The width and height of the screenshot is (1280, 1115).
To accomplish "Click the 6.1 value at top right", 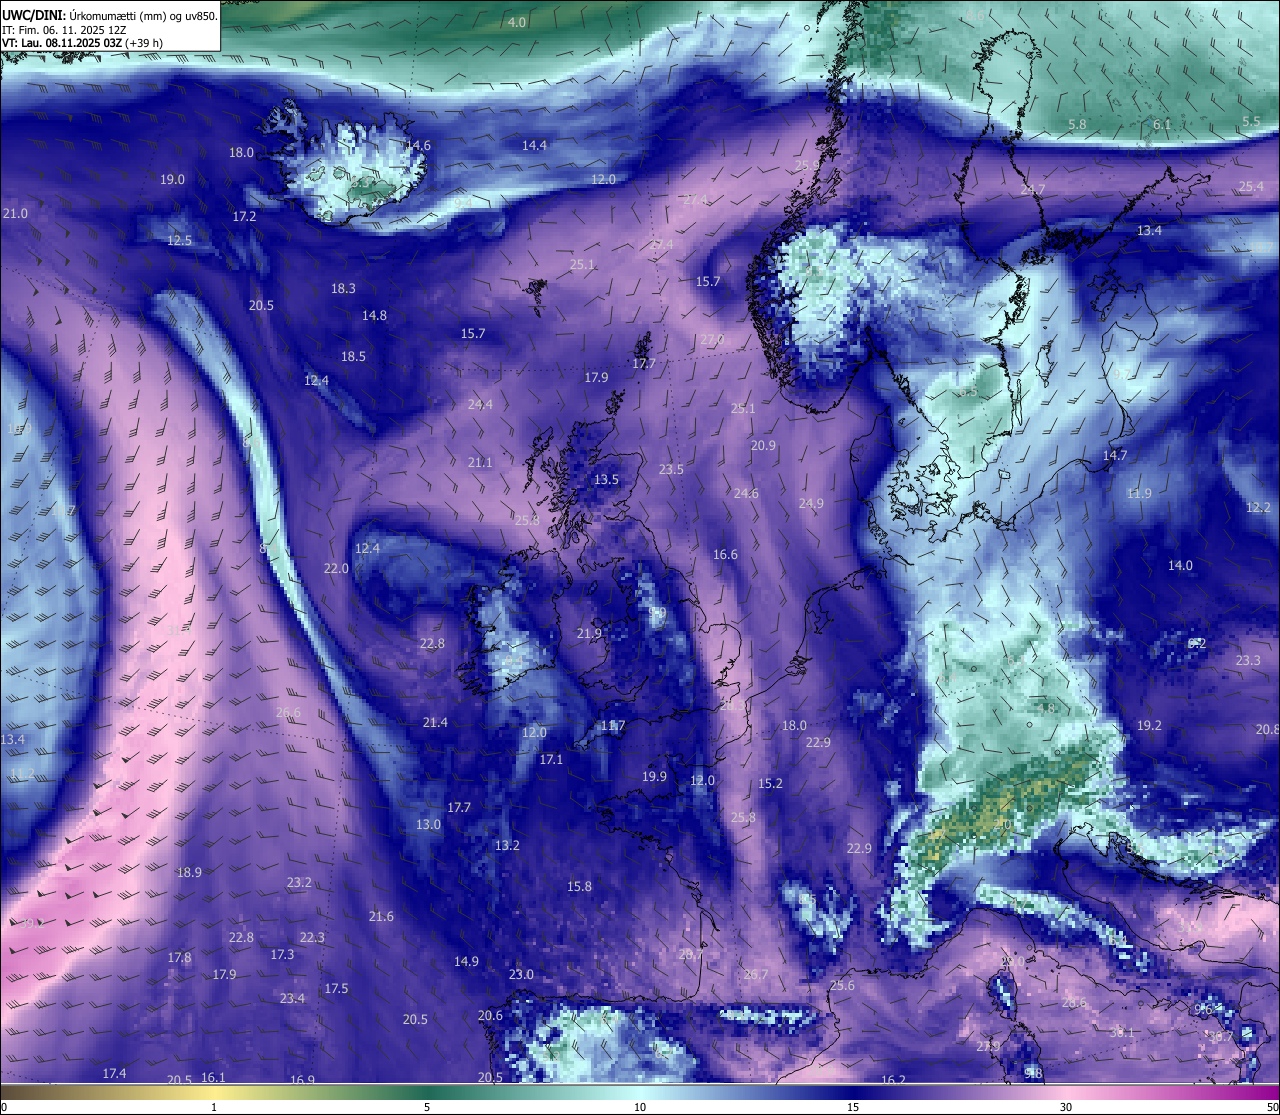I will click(1162, 124).
